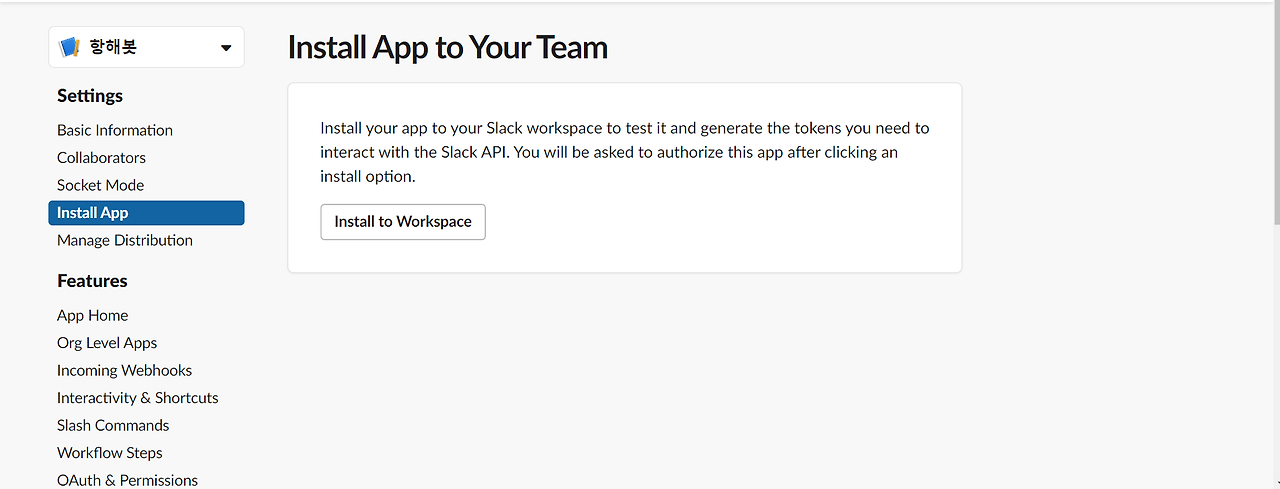Screen dimensions: 1280x489
Task: Open Socket Mode settings
Action: tap(100, 185)
